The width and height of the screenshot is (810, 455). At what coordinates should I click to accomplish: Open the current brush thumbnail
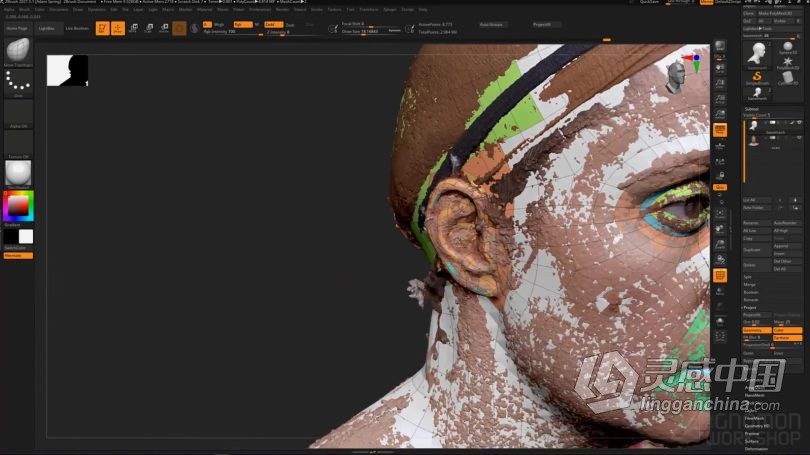coord(18,51)
